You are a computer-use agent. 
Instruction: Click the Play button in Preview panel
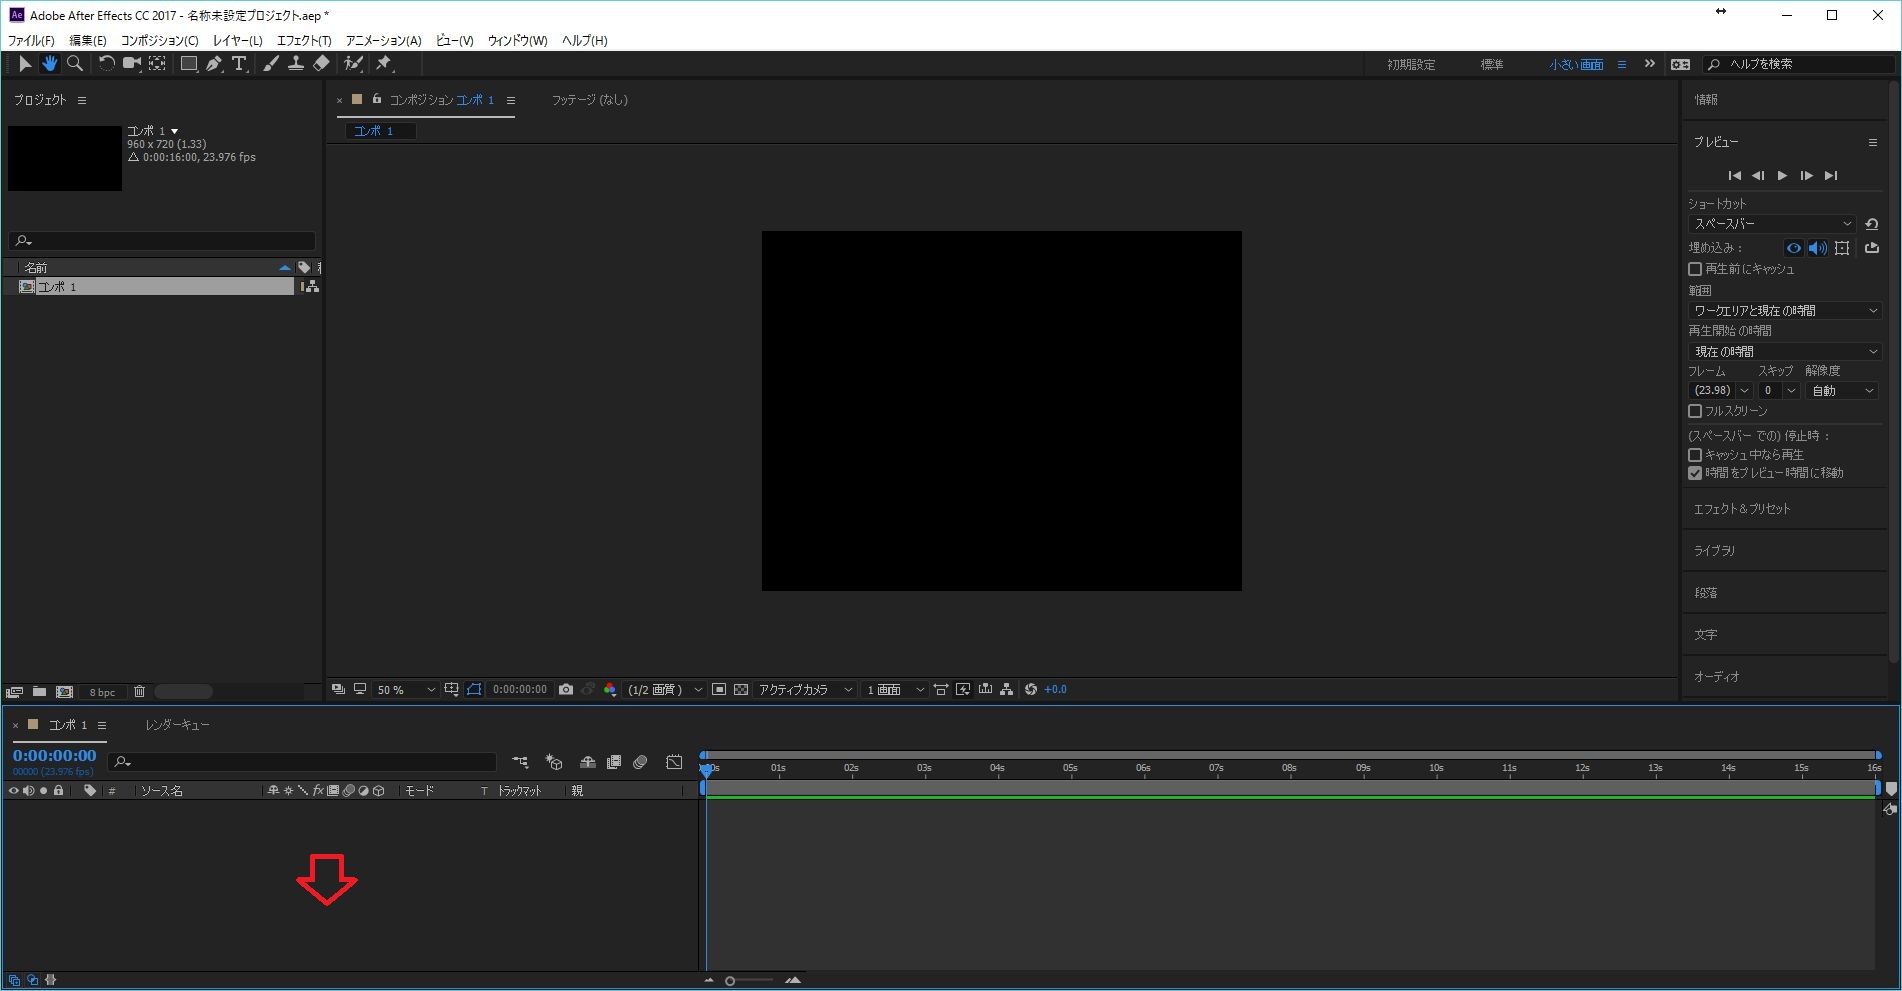pos(1782,176)
